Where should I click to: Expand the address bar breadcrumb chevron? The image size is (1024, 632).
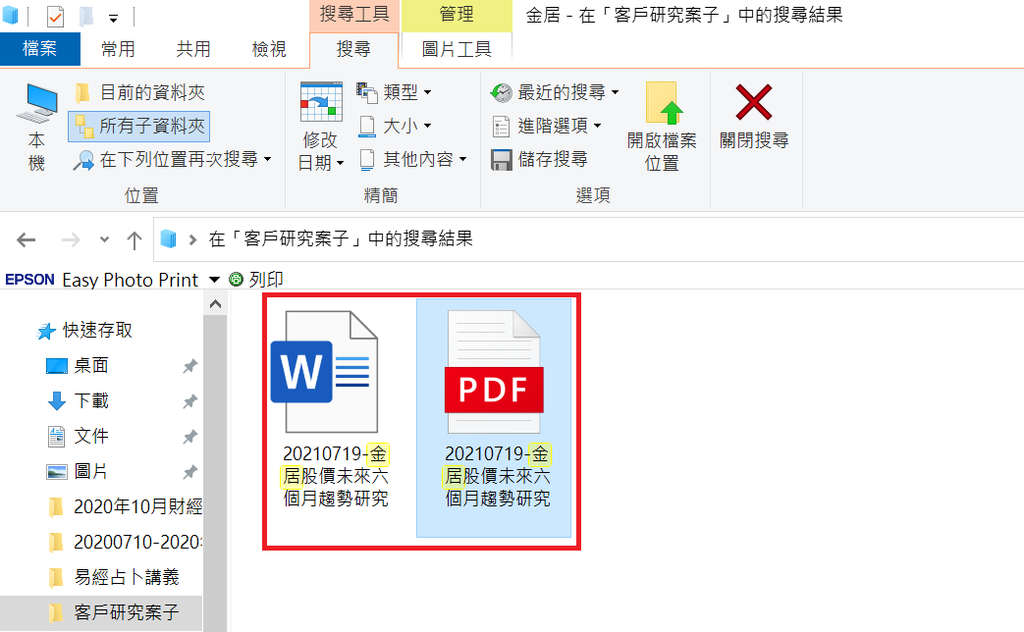193,240
